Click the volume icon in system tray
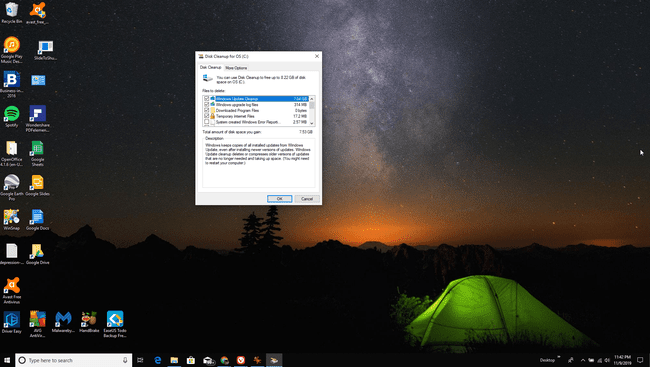 607,360
